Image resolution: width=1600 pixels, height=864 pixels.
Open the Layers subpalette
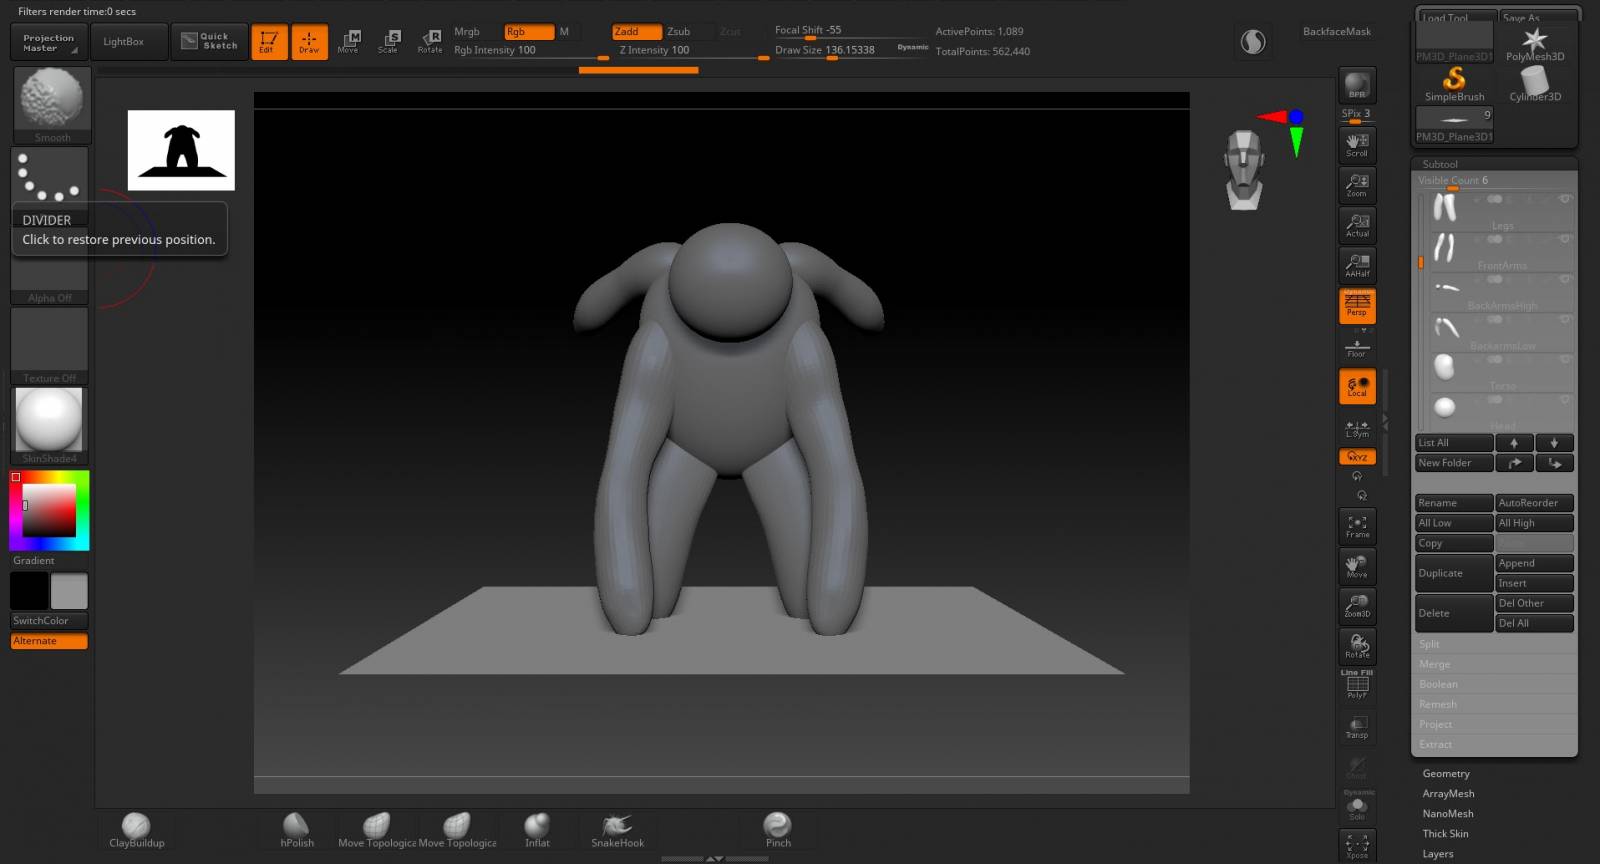click(x=1438, y=853)
